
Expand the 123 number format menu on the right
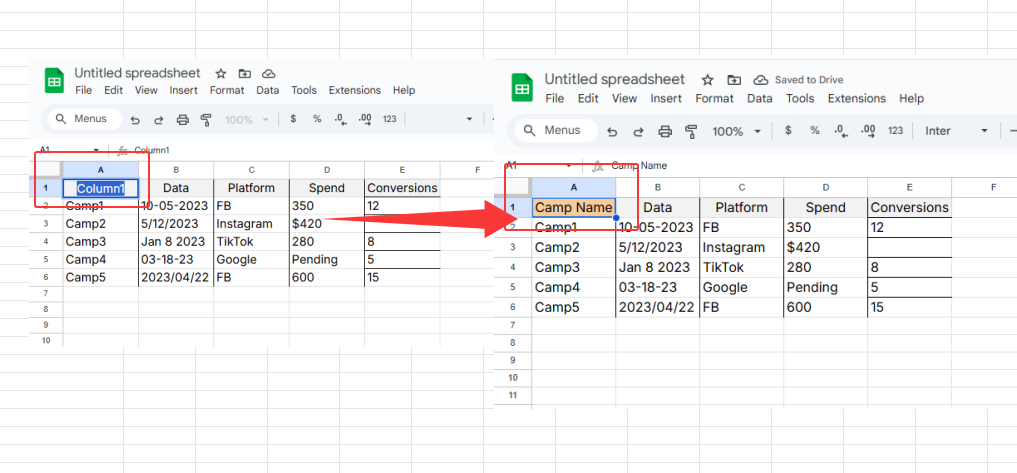click(896, 131)
